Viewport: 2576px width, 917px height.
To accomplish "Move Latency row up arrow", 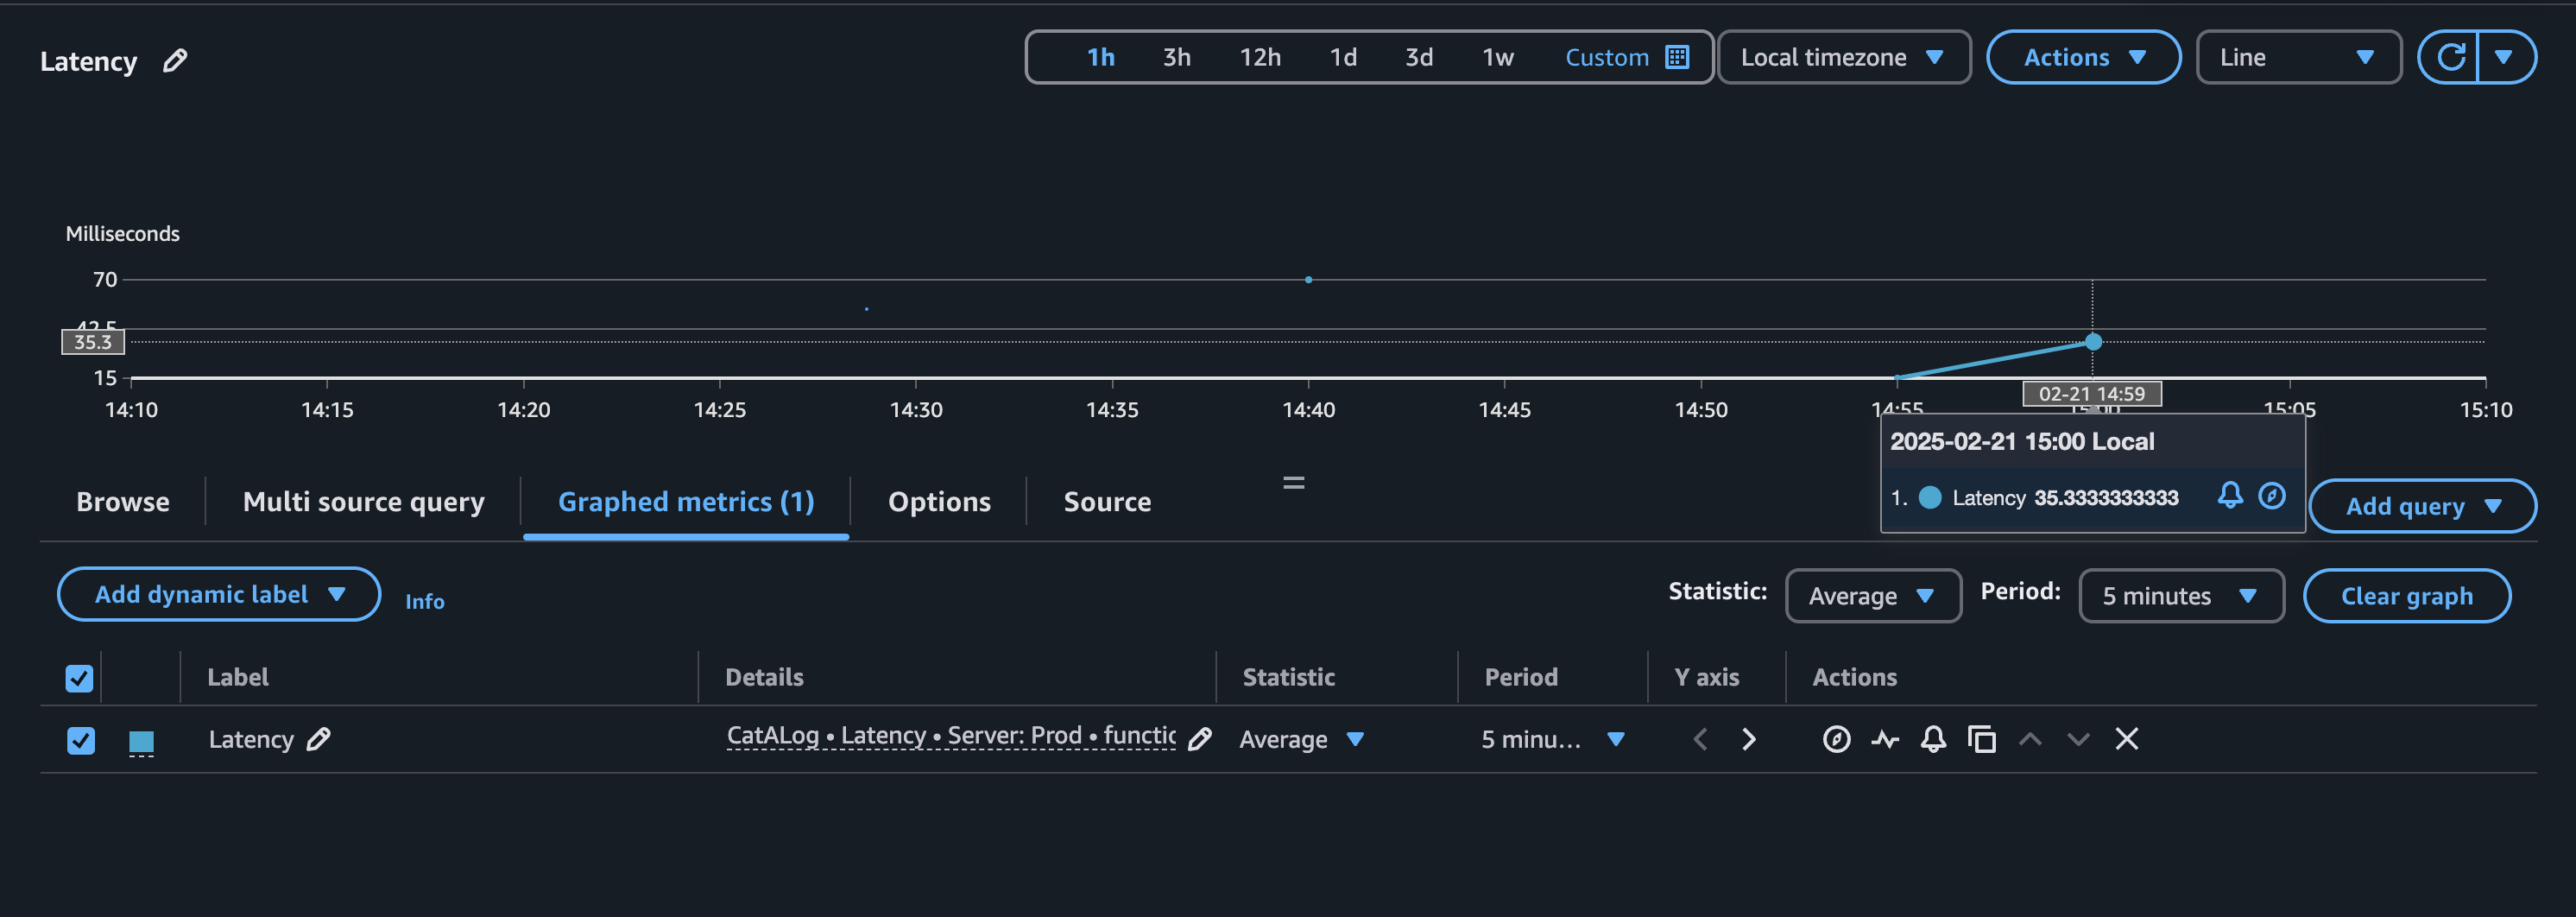I will pos(2030,739).
